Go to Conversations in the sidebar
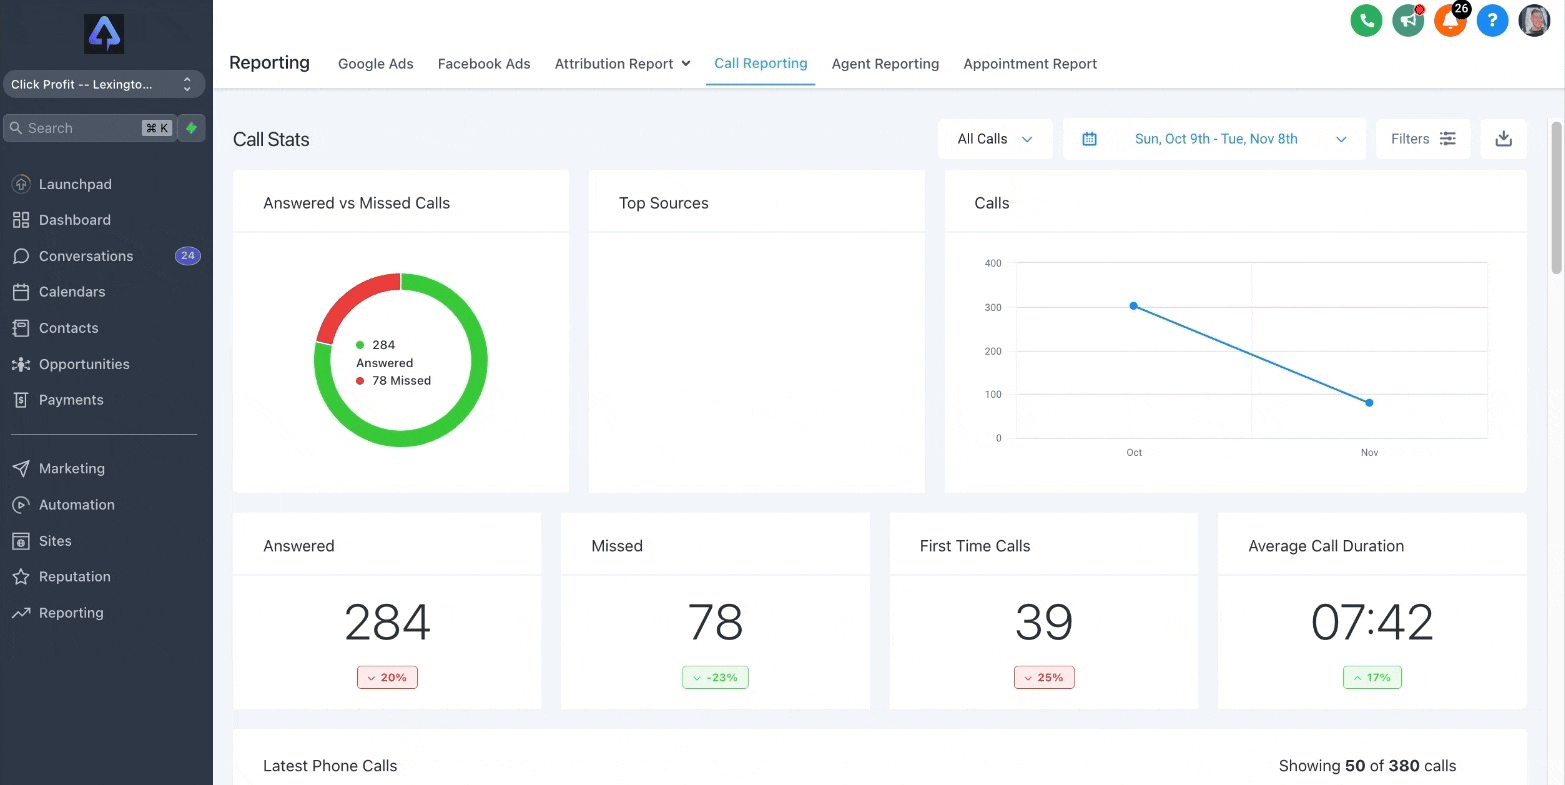Image resolution: width=1565 pixels, height=785 pixels. [86, 256]
